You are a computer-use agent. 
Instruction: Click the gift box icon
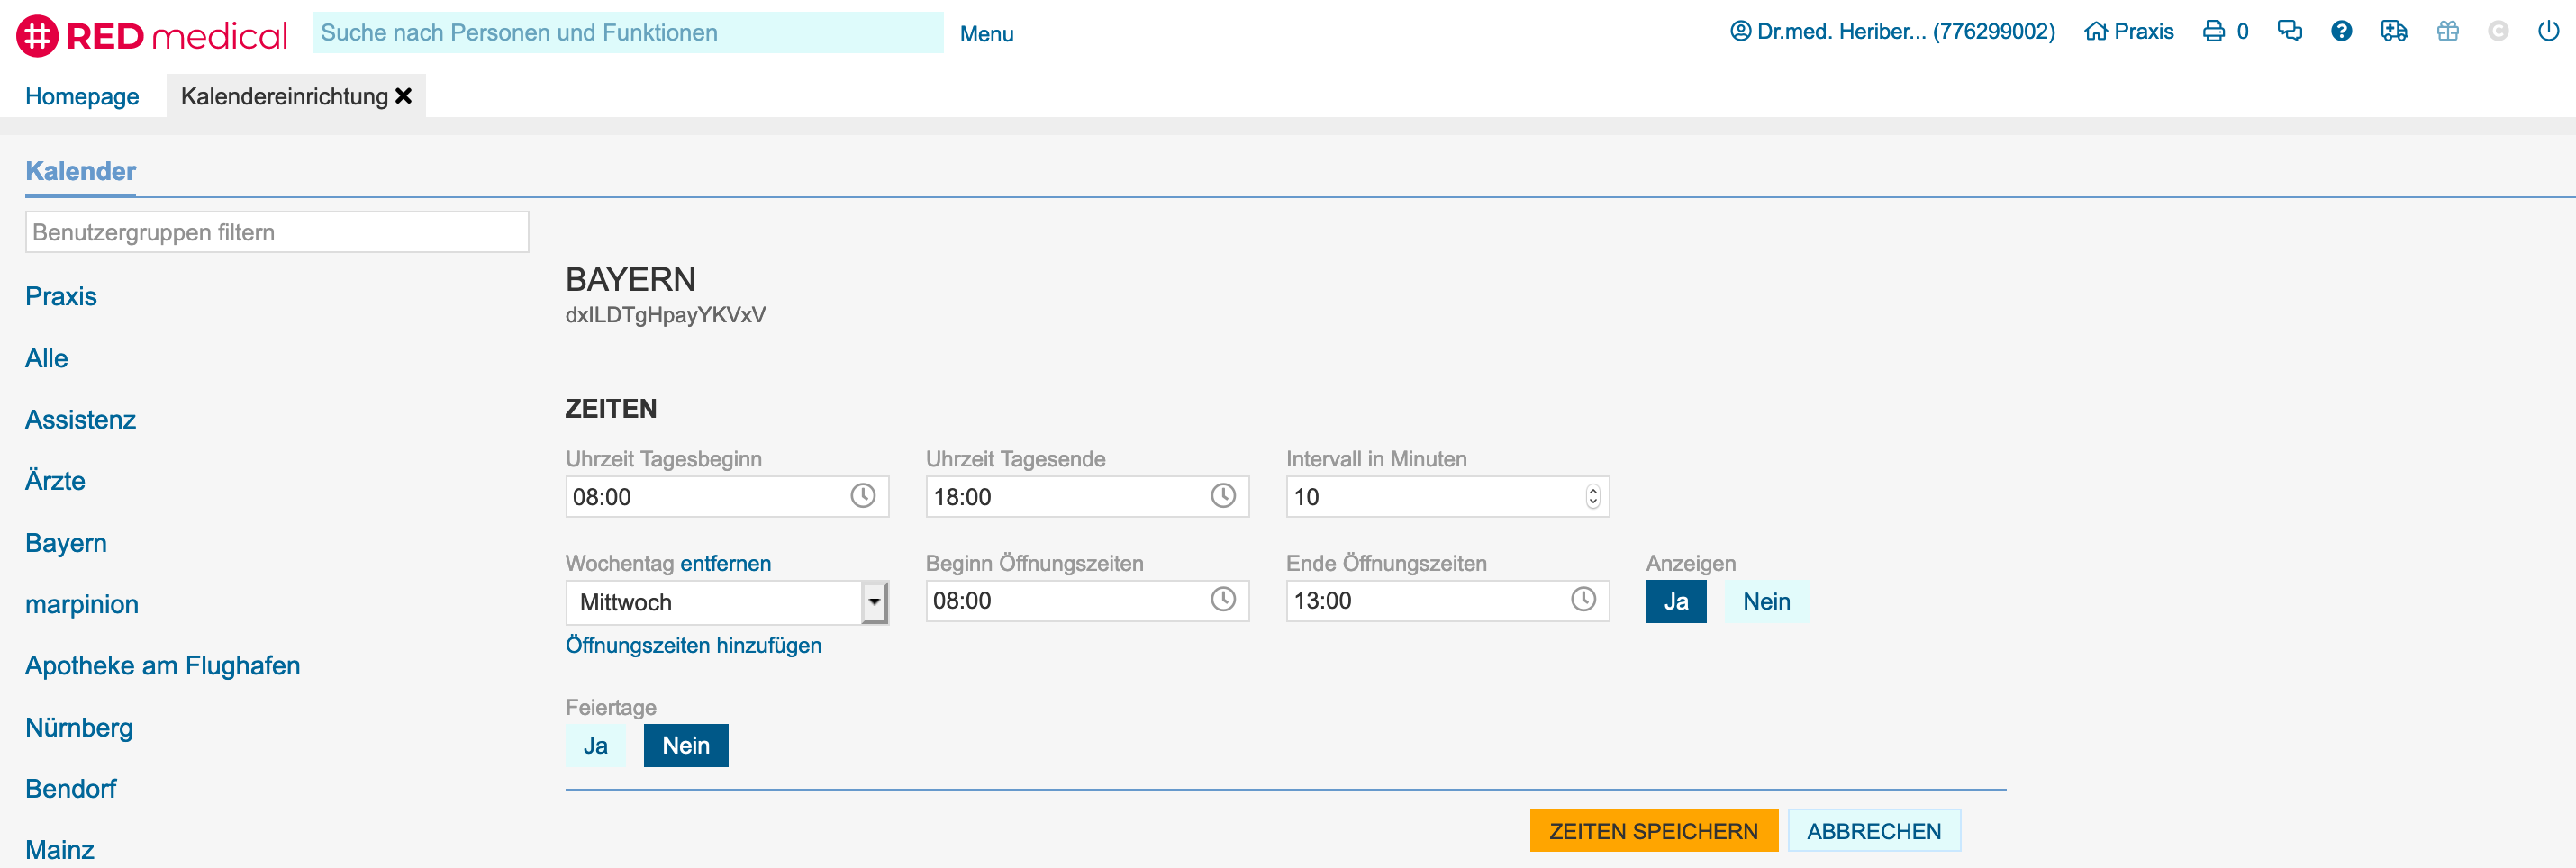click(2447, 31)
